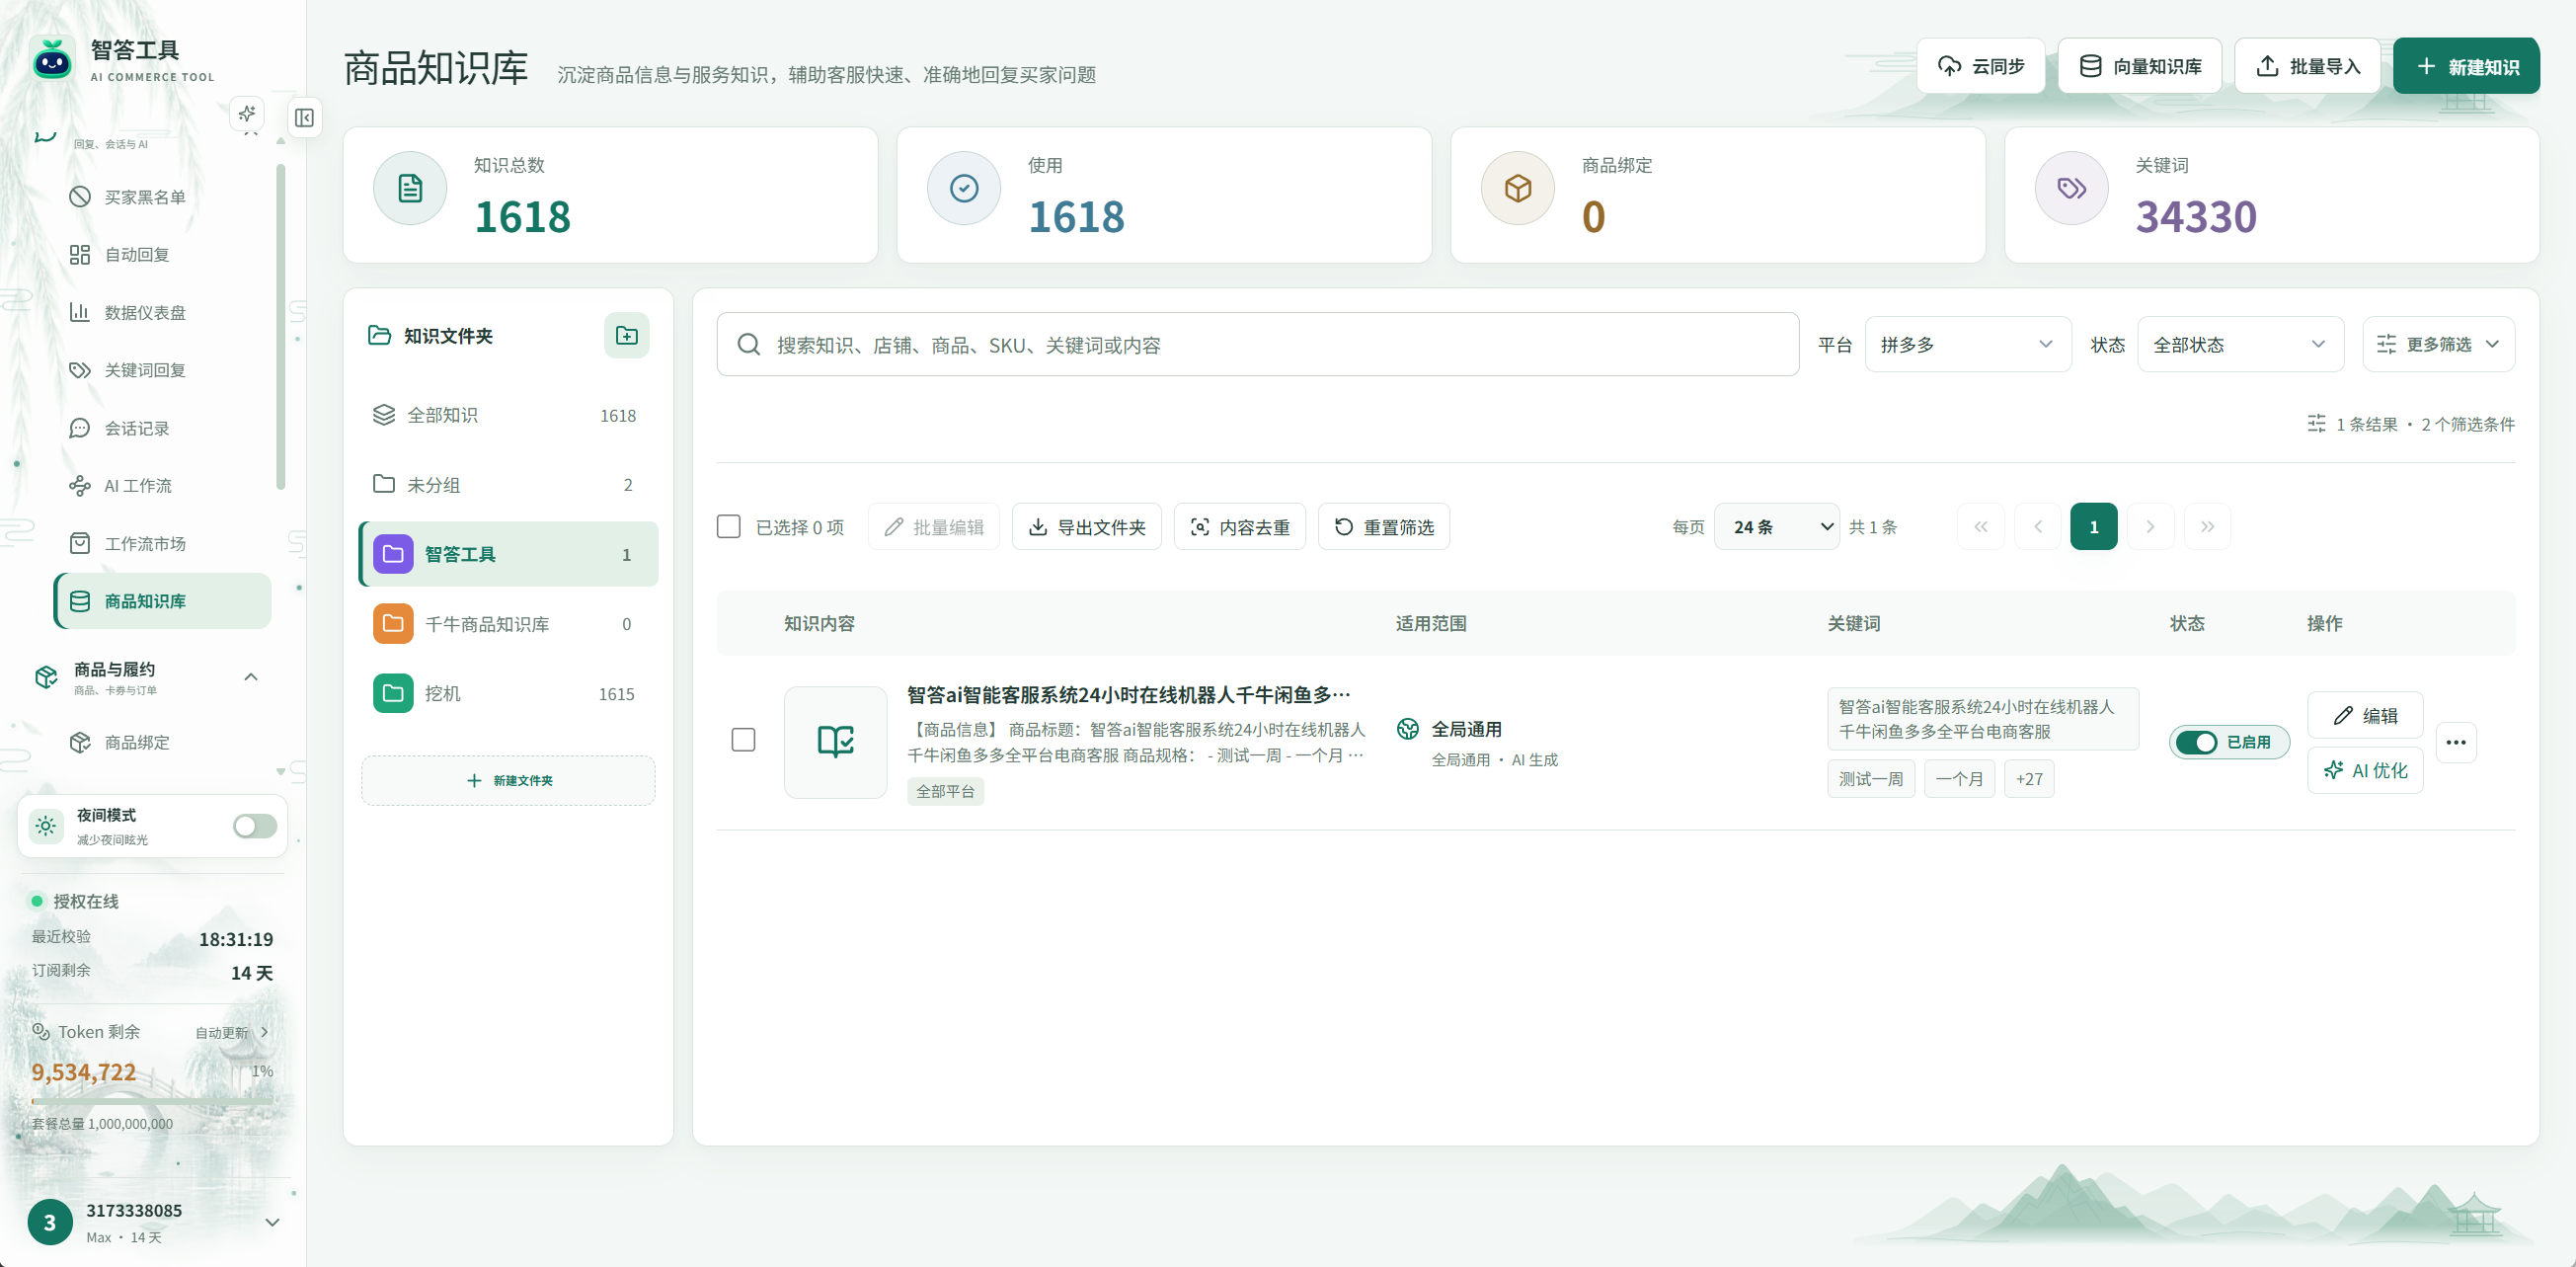Click AI 优化 for the knowledge row

(x=2364, y=770)
